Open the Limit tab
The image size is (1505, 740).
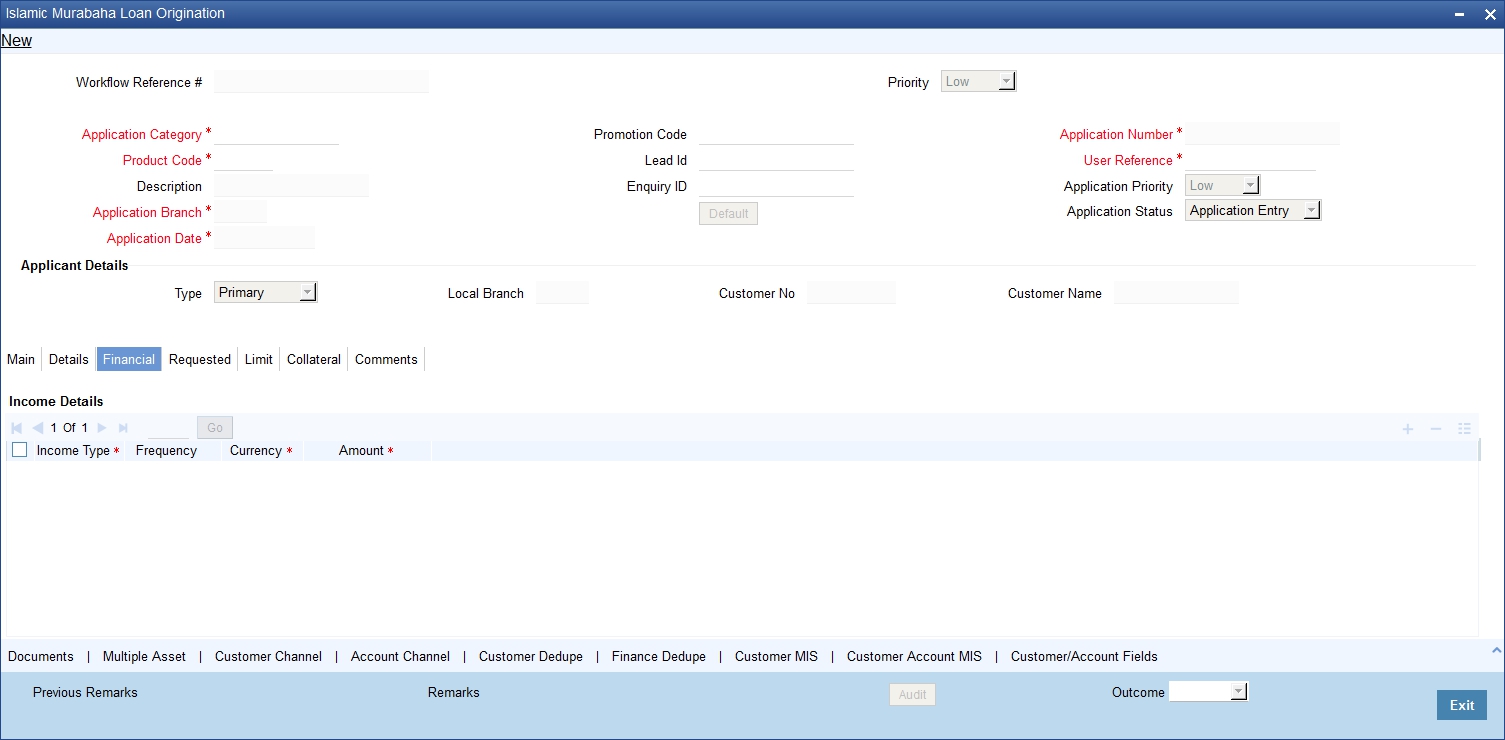[x=259, y=359]
